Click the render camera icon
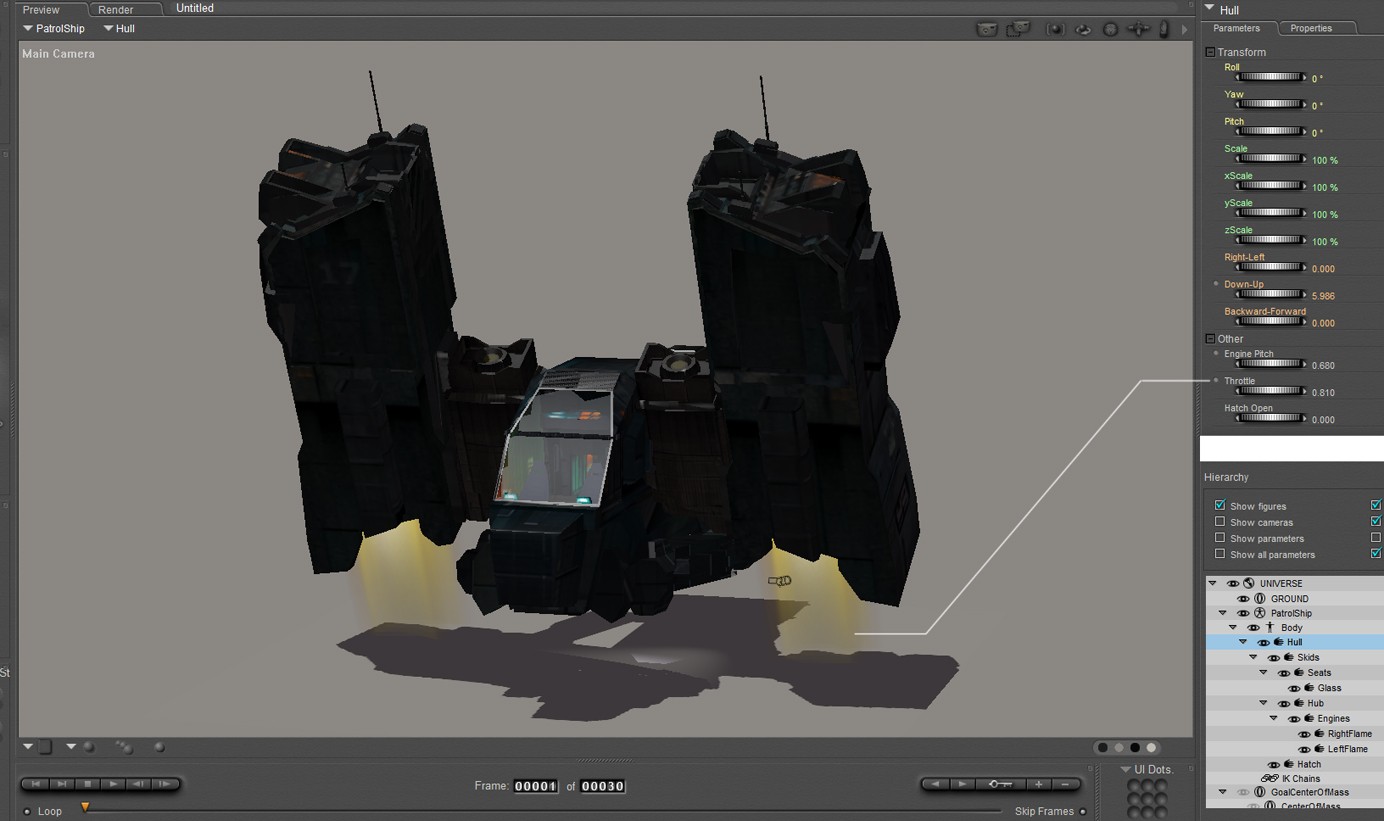1384x821 pixels. point(987,29)
